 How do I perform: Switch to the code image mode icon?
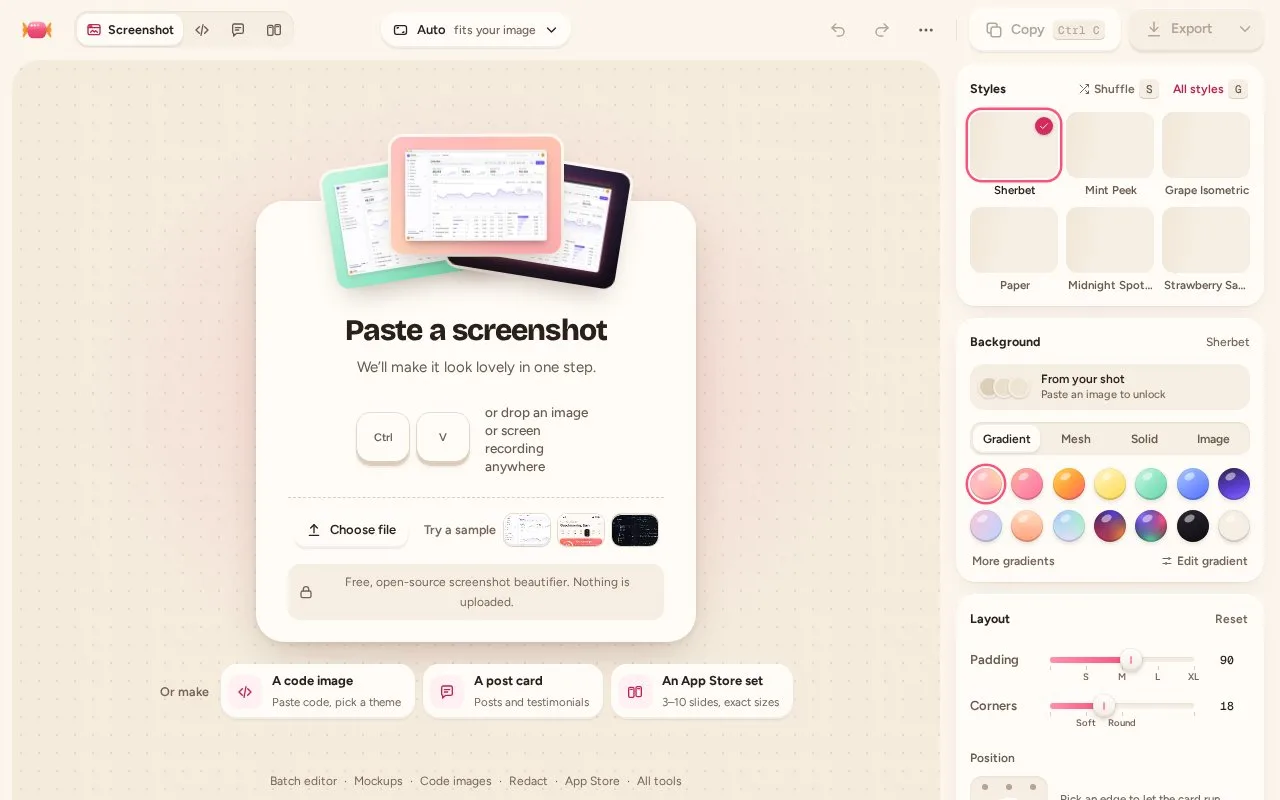(202, 30)
